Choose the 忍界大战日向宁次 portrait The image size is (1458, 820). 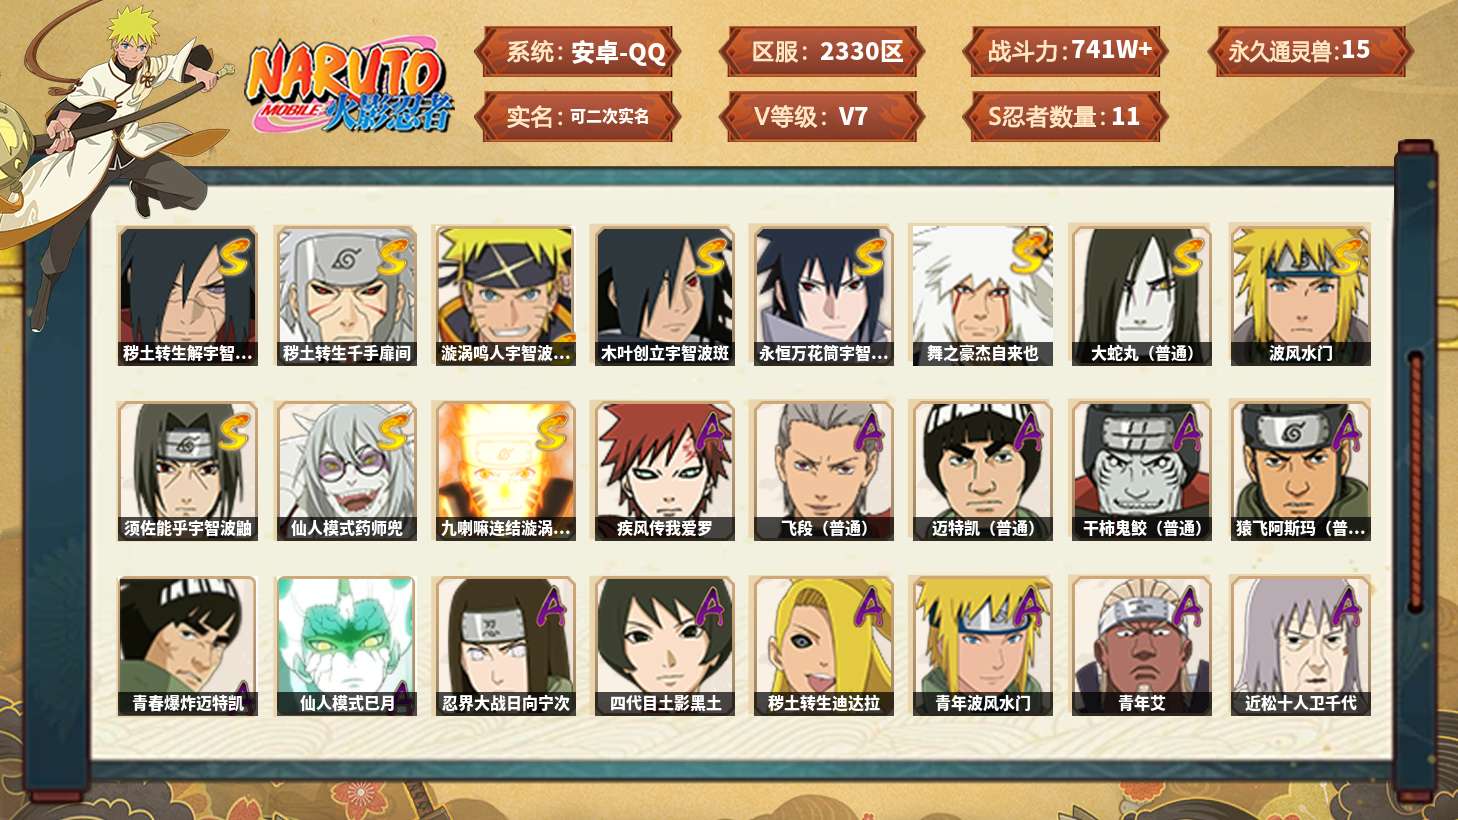tap(505, 646)
